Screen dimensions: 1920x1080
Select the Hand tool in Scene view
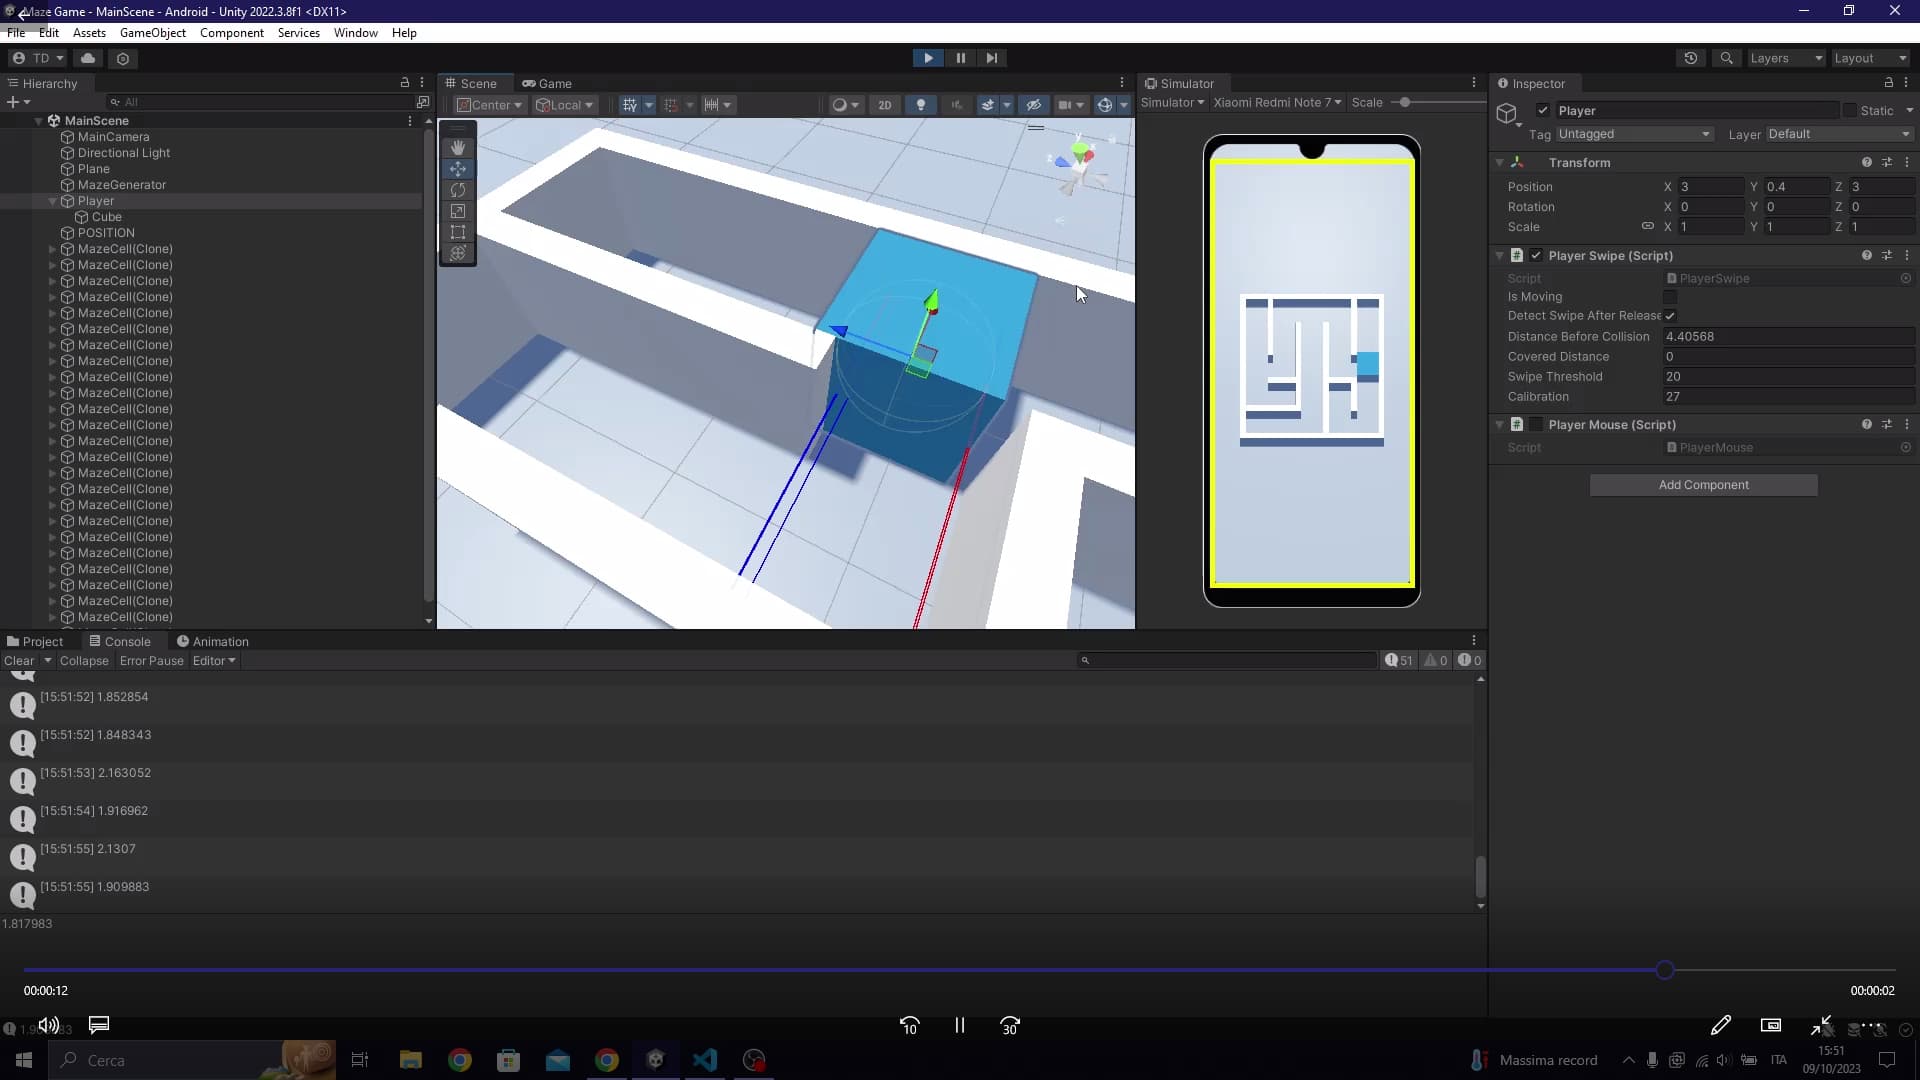pos(458,147)
